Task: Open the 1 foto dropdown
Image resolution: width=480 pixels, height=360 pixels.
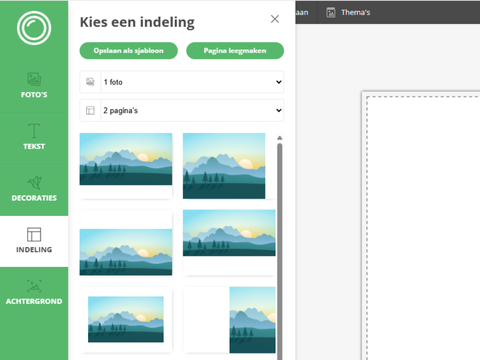Action: [182, 82]
